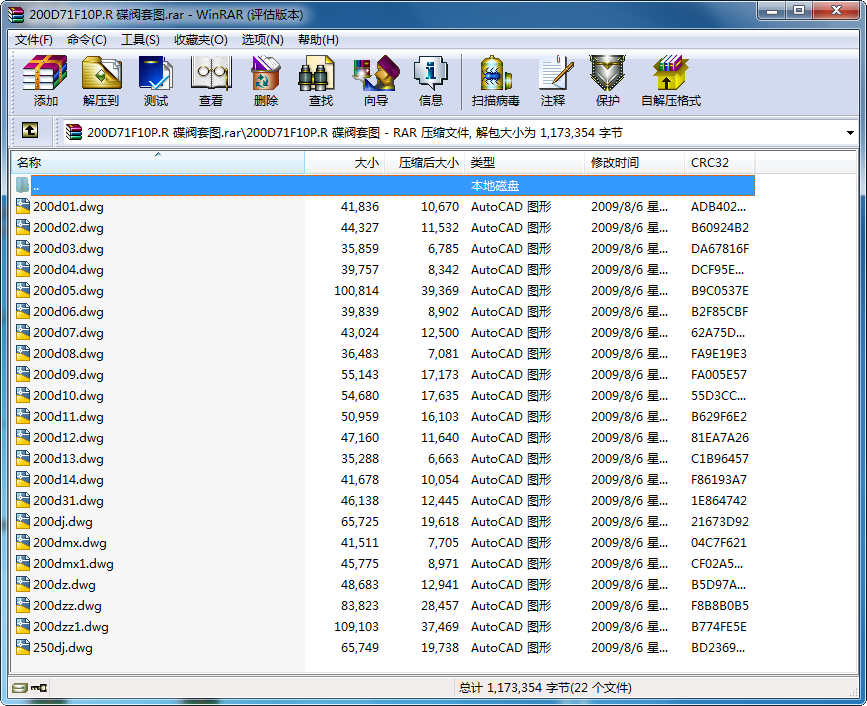The image size is (867, 706).
Task: Open the Wizard (向导) tool
Action: click(x=376, y=81)
